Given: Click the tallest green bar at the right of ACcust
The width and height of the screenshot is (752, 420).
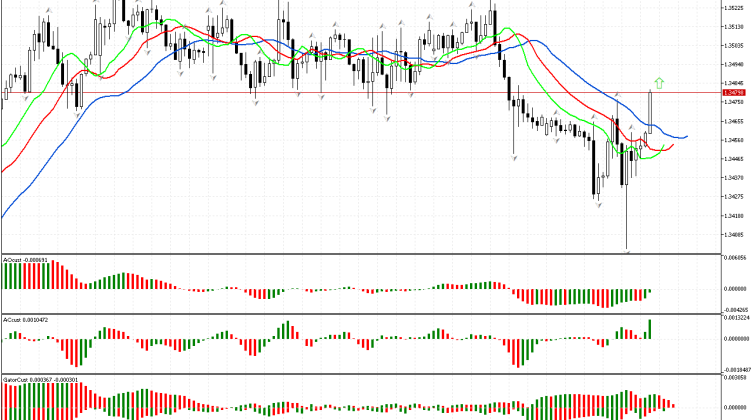Looking at the screenshot, I should 650,328.
